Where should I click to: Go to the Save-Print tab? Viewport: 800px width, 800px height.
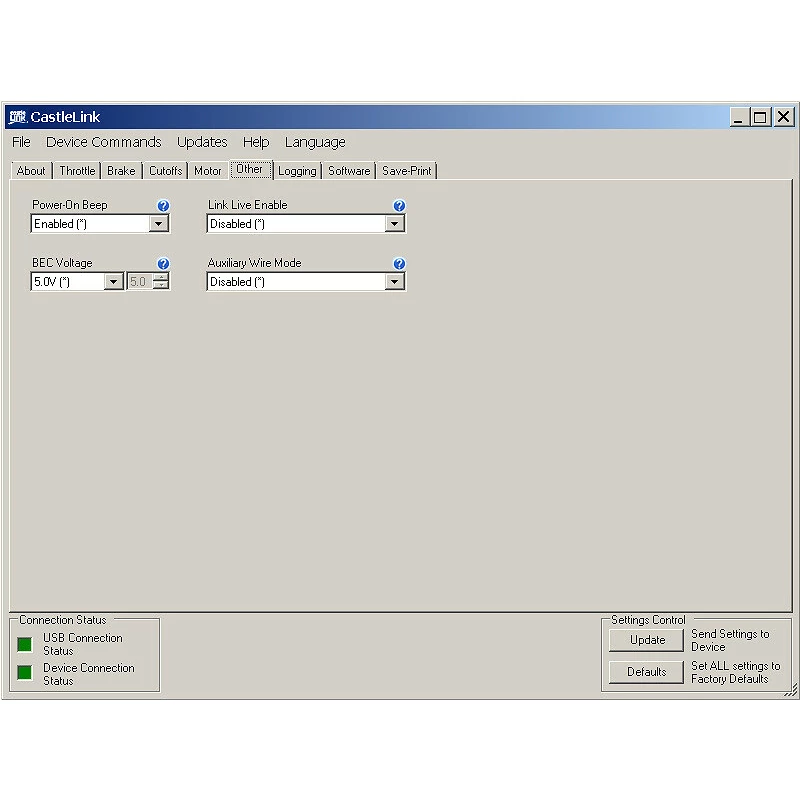[406, 171]
